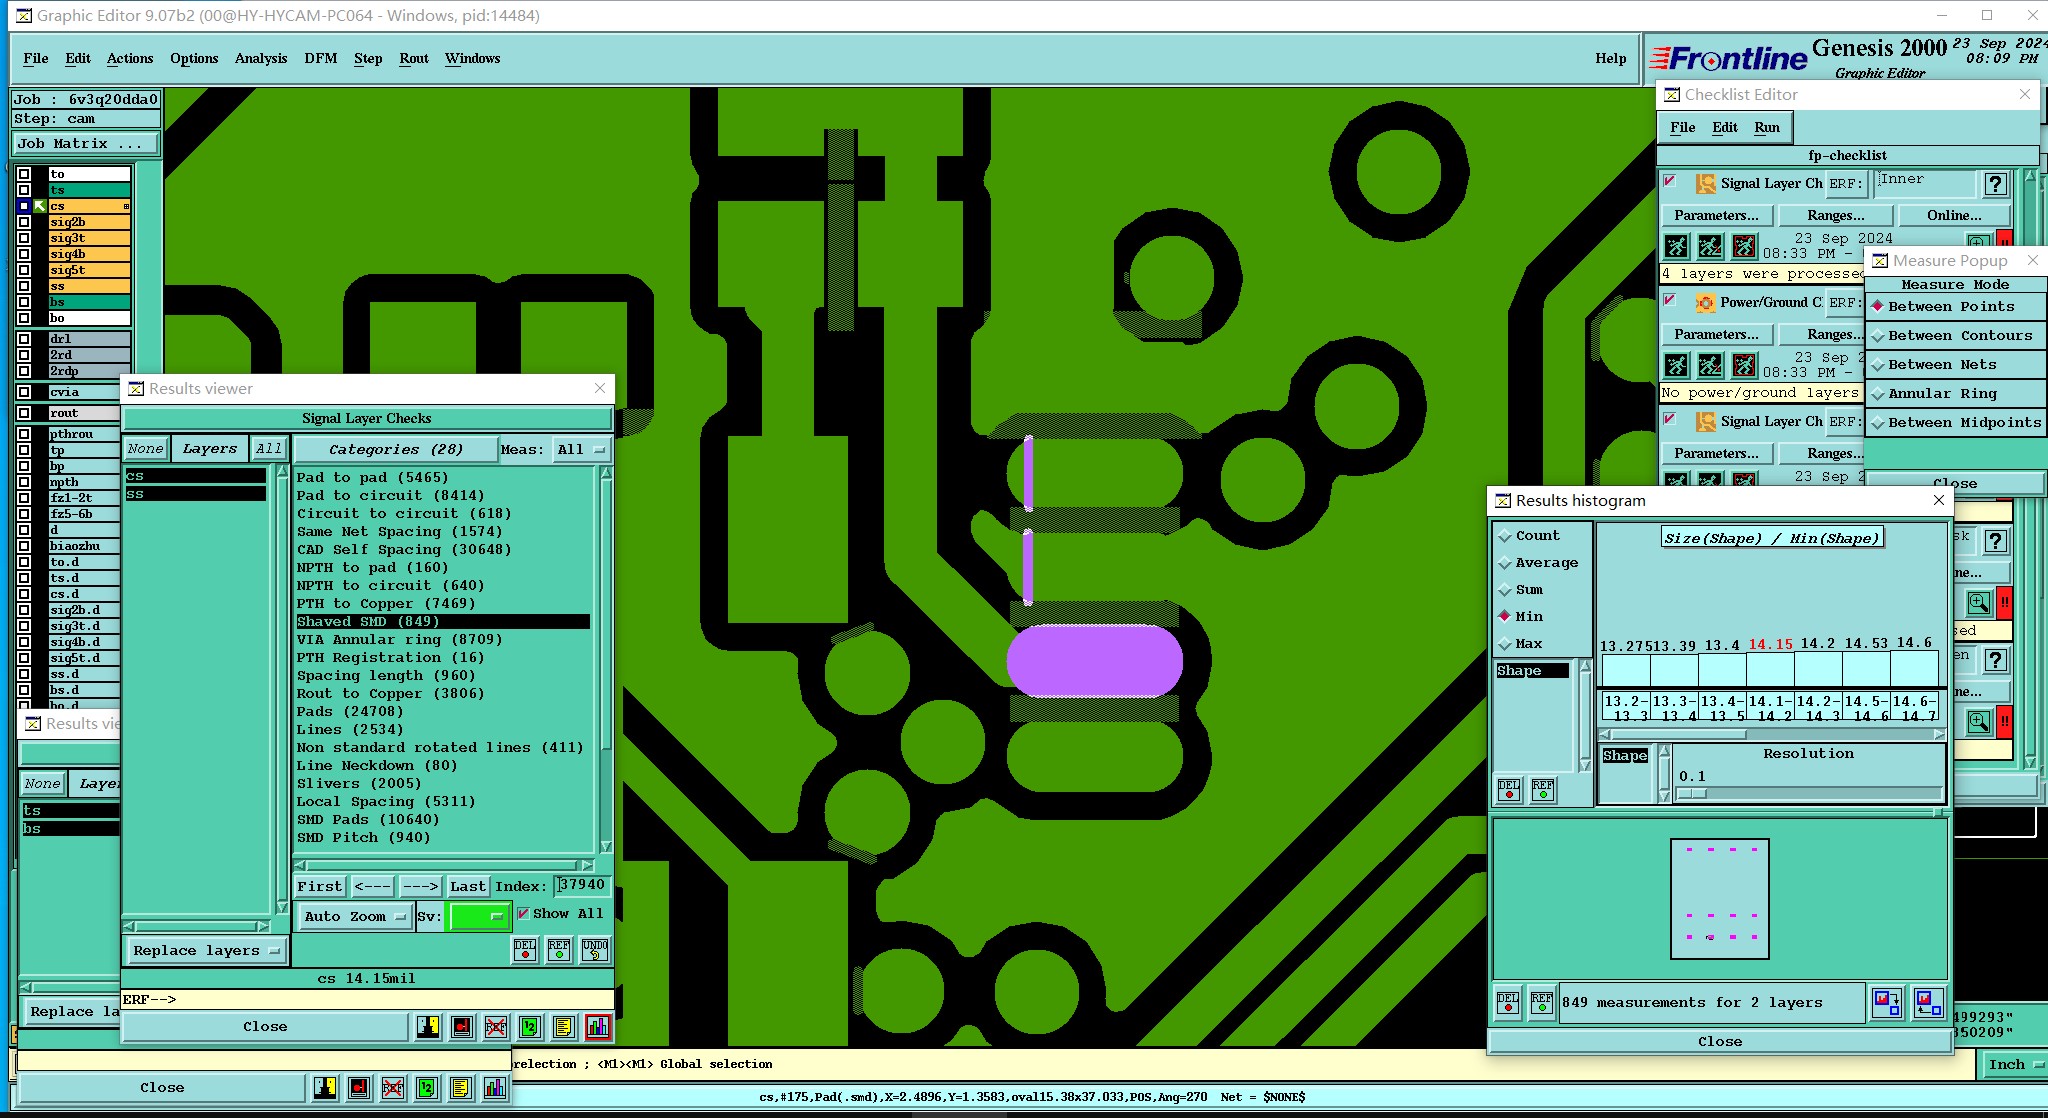Open the Analysis menu
This screenshot has height=1118, width=2048.
point(261,58)
